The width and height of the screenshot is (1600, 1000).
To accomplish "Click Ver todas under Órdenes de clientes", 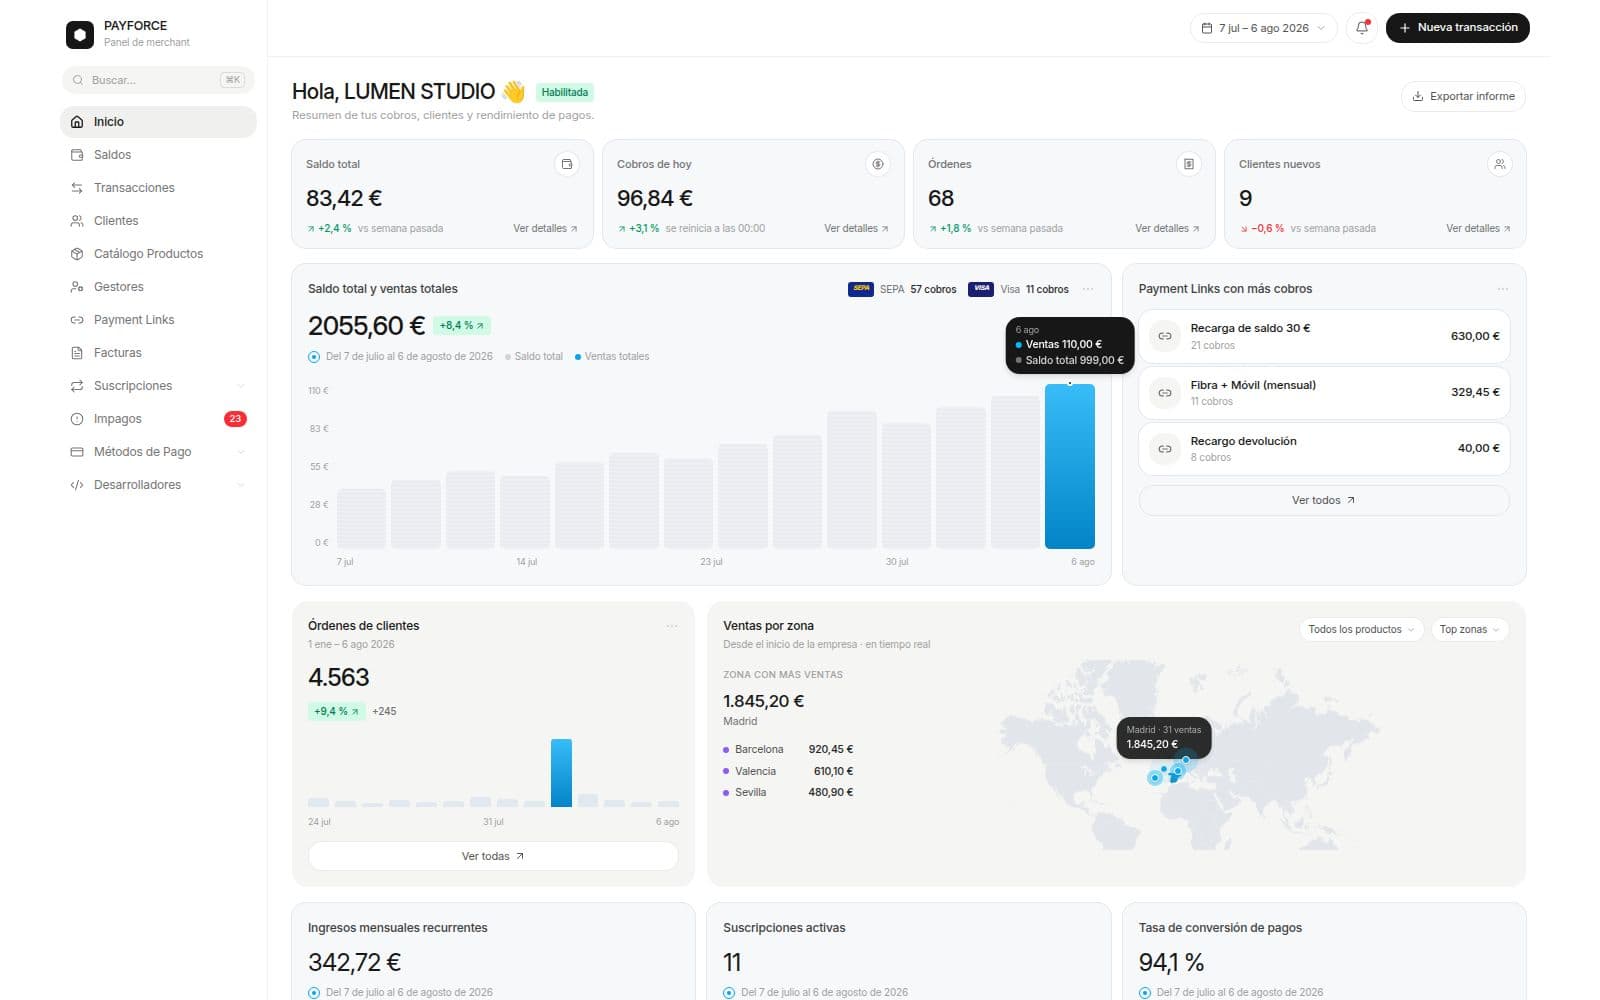I will [493, 856].
